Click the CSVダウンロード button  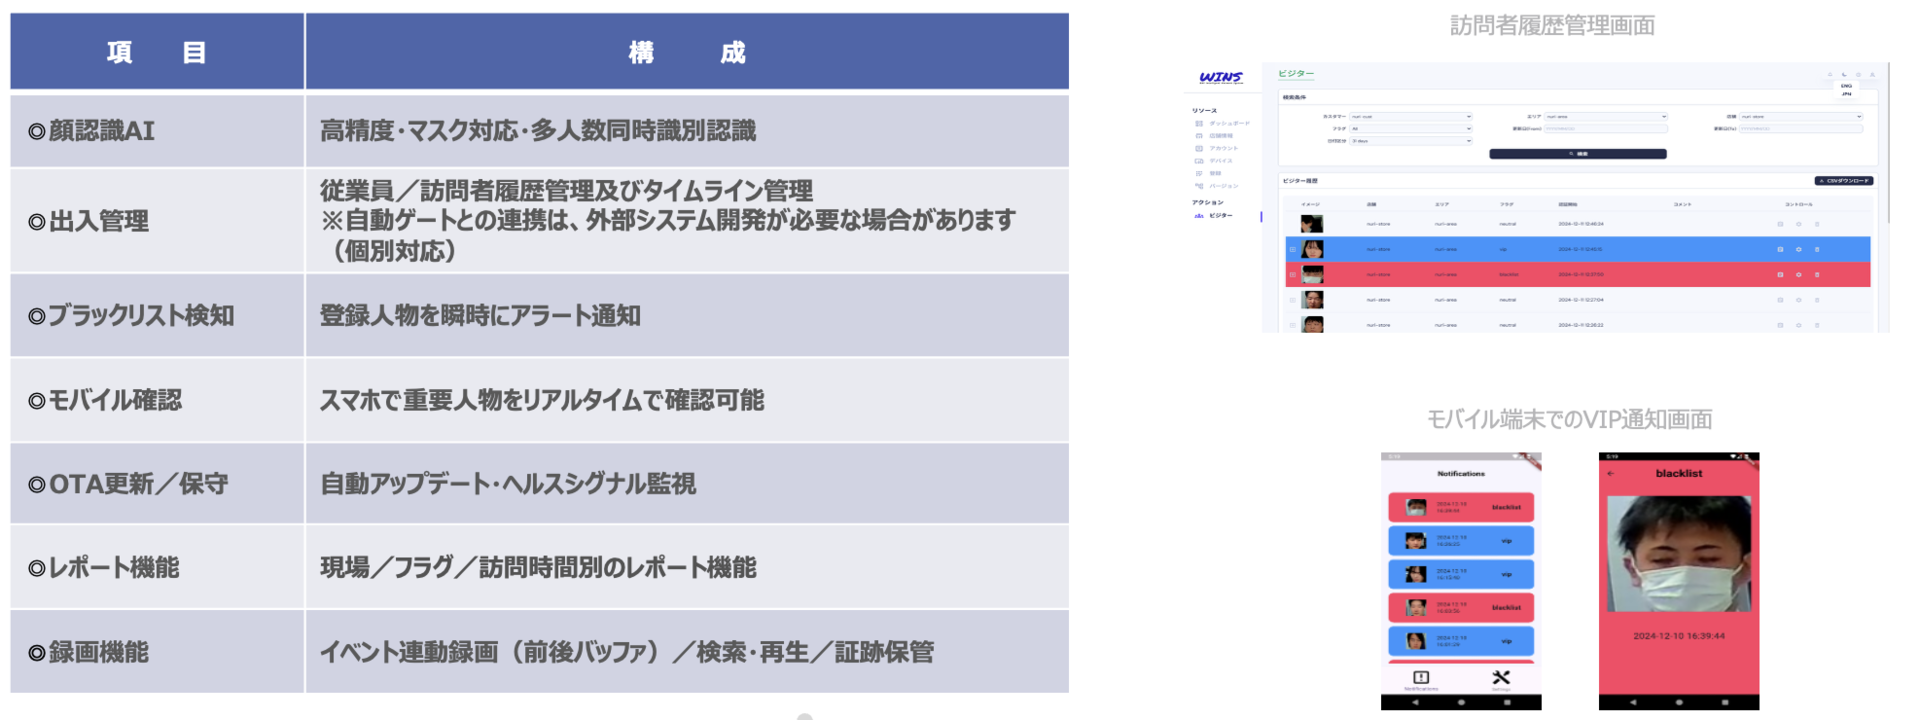pyautogui.click(x=1844, y=181)
